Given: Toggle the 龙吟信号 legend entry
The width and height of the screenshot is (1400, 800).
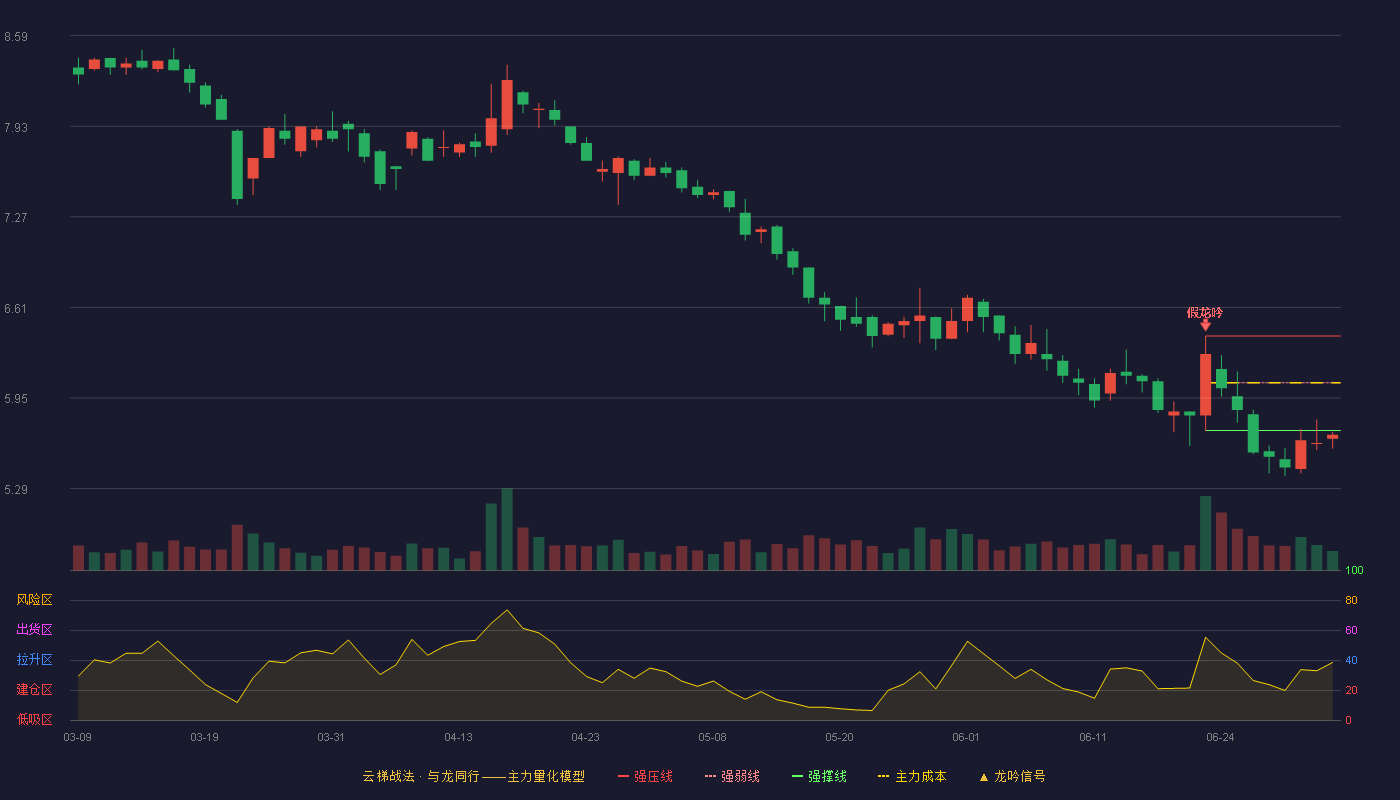Looking at the screenshot, I should [1011, 776].
